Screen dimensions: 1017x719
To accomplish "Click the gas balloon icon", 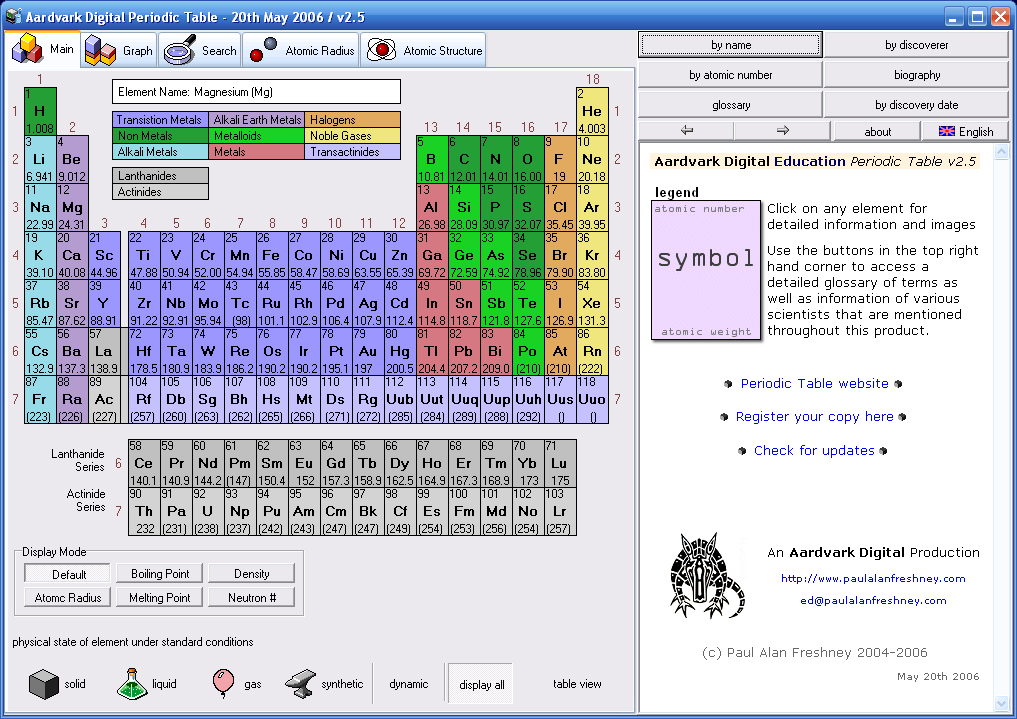I will (x=223, y=683).
